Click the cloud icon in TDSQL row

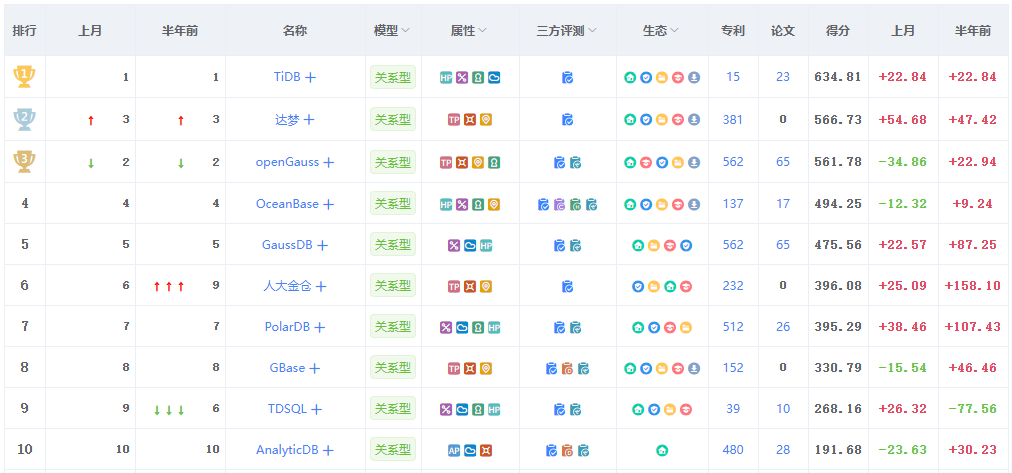point(462,409)
